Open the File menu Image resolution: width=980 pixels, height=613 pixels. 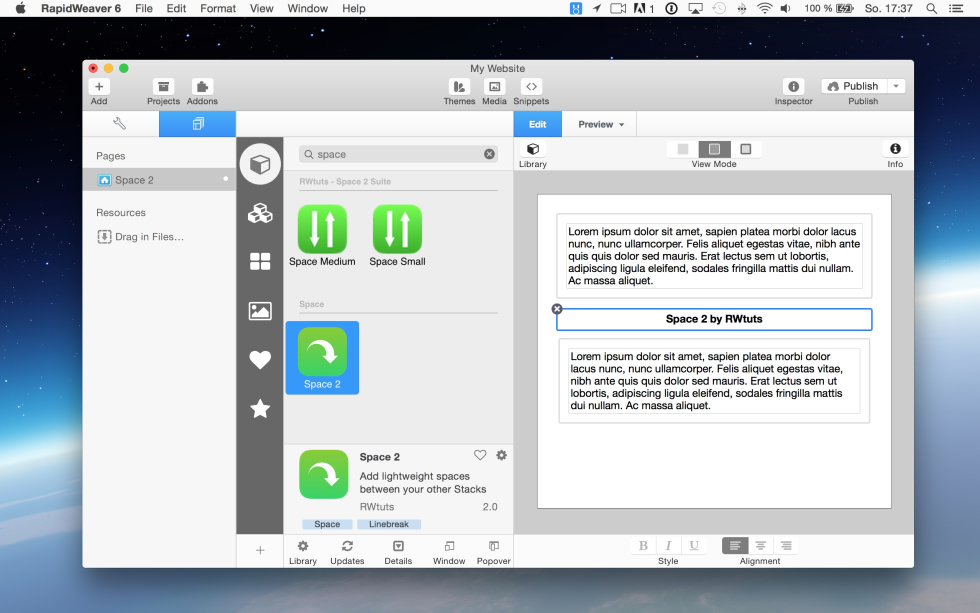(144, 8)
